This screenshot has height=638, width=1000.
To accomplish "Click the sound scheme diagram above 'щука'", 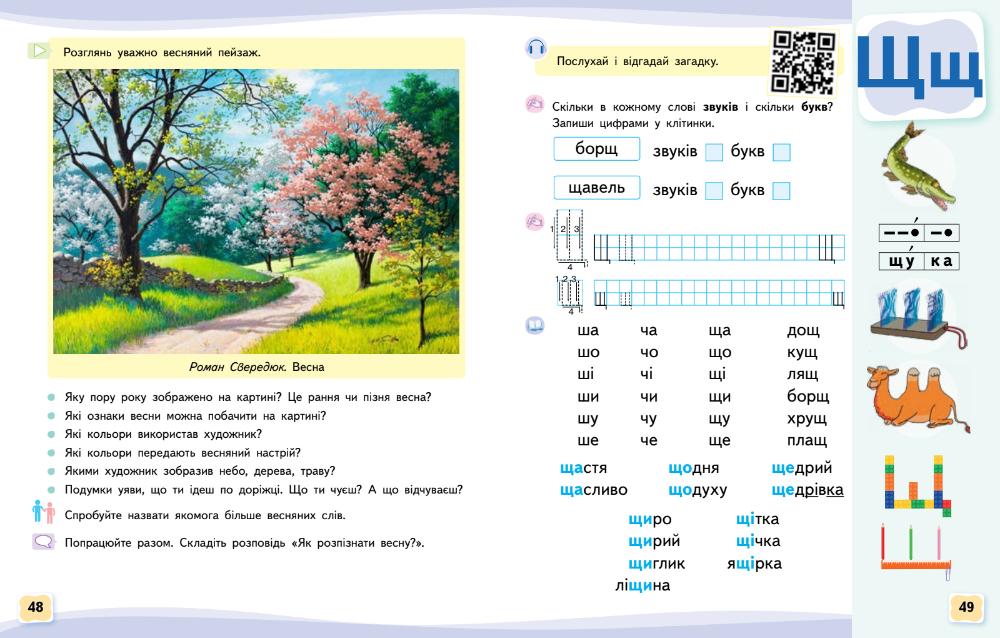I will pyautogui.click(x=918, y=232).
